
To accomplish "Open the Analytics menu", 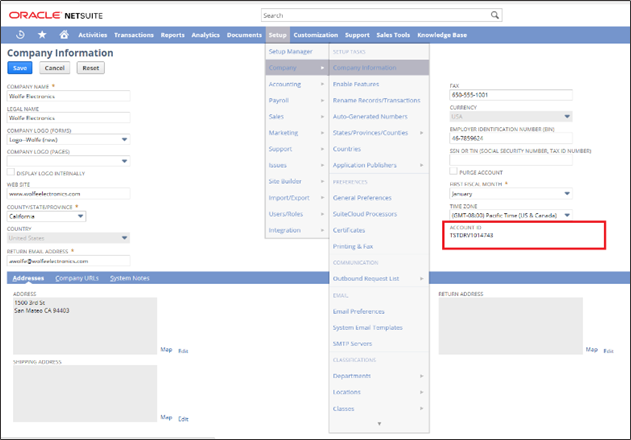I will click(205, 35).
